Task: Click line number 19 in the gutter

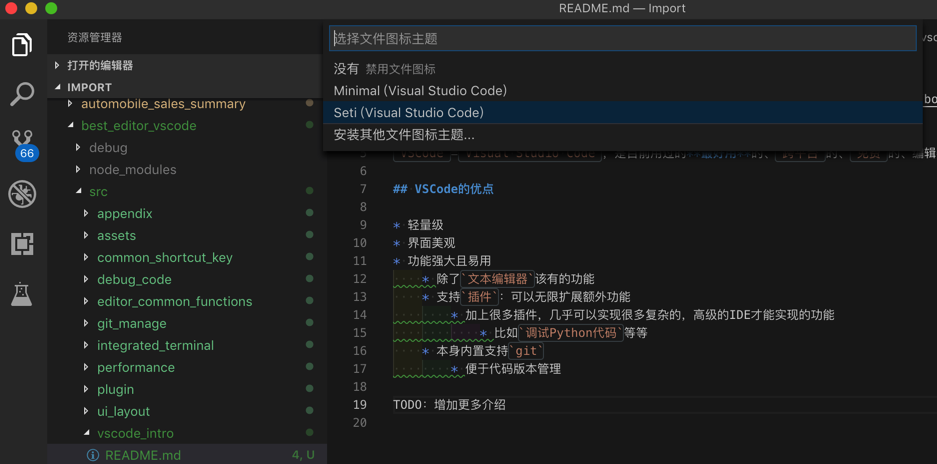Action: click(359, 404)
